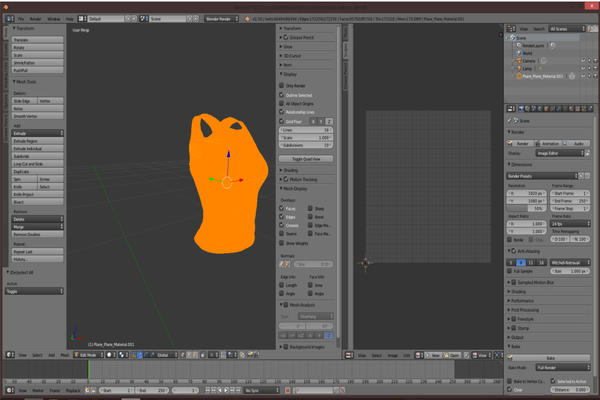Viewport: 600px width, 400px height.
Task: Select the rotate manipulator icon
Action: 146,355
